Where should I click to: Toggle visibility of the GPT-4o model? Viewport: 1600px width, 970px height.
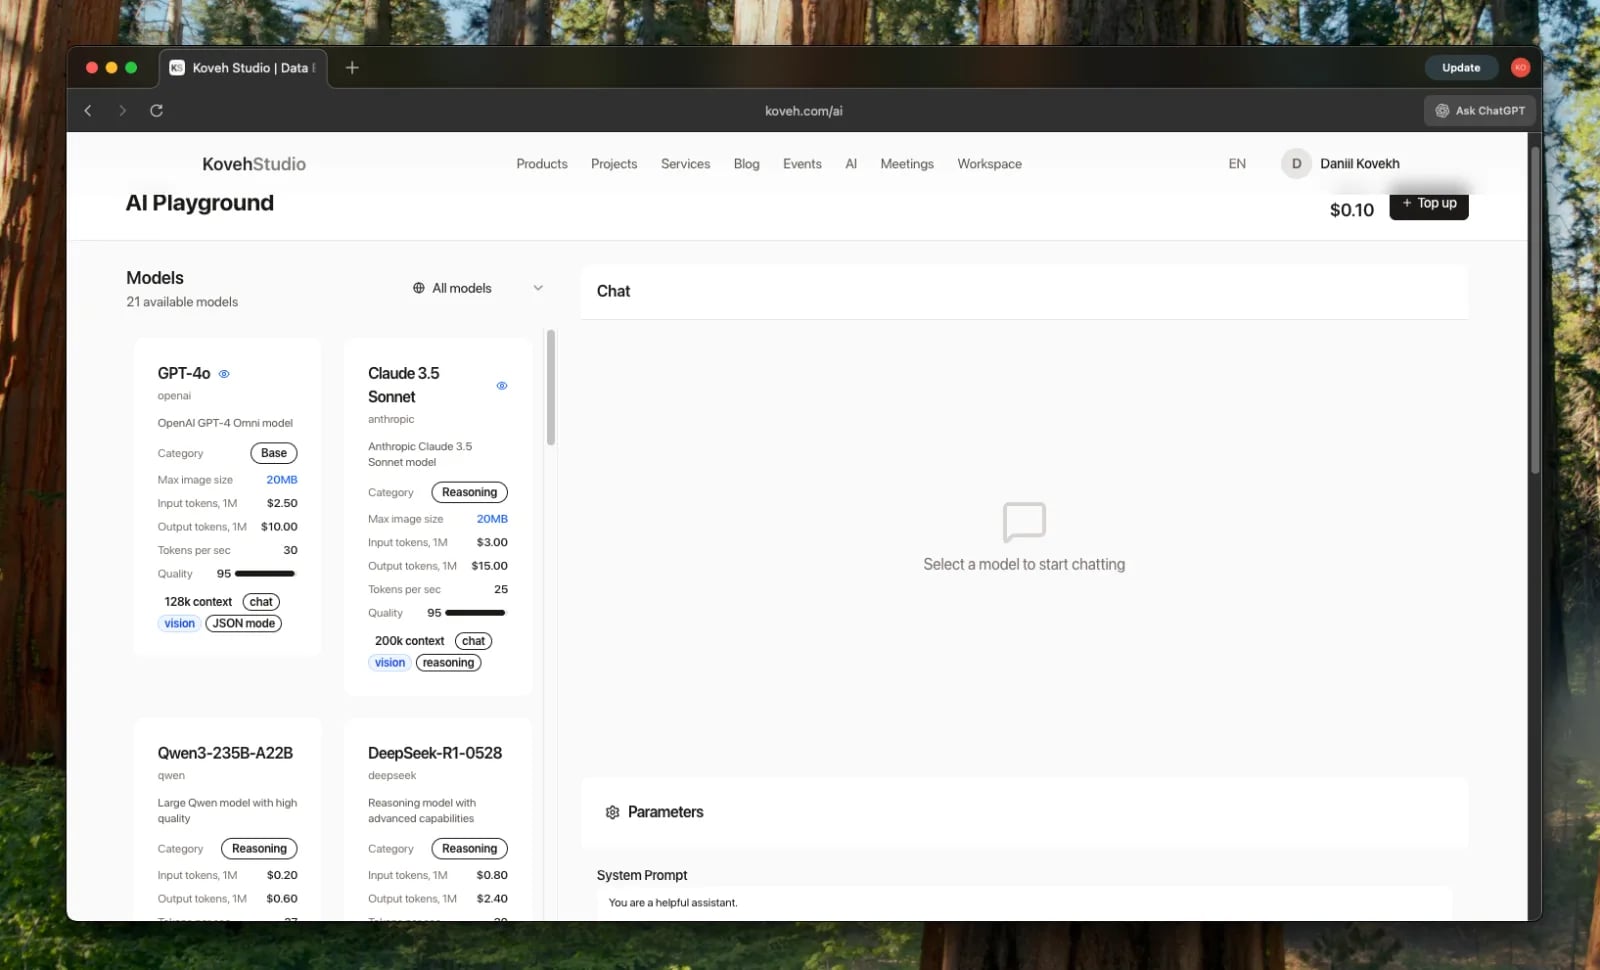(223, 373)
